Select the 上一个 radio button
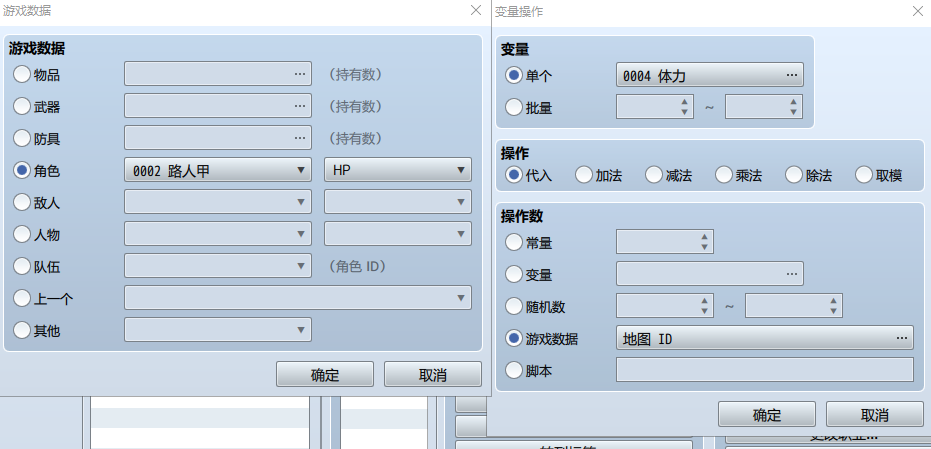This screenshot has height=449, width=931. (22, 299)
